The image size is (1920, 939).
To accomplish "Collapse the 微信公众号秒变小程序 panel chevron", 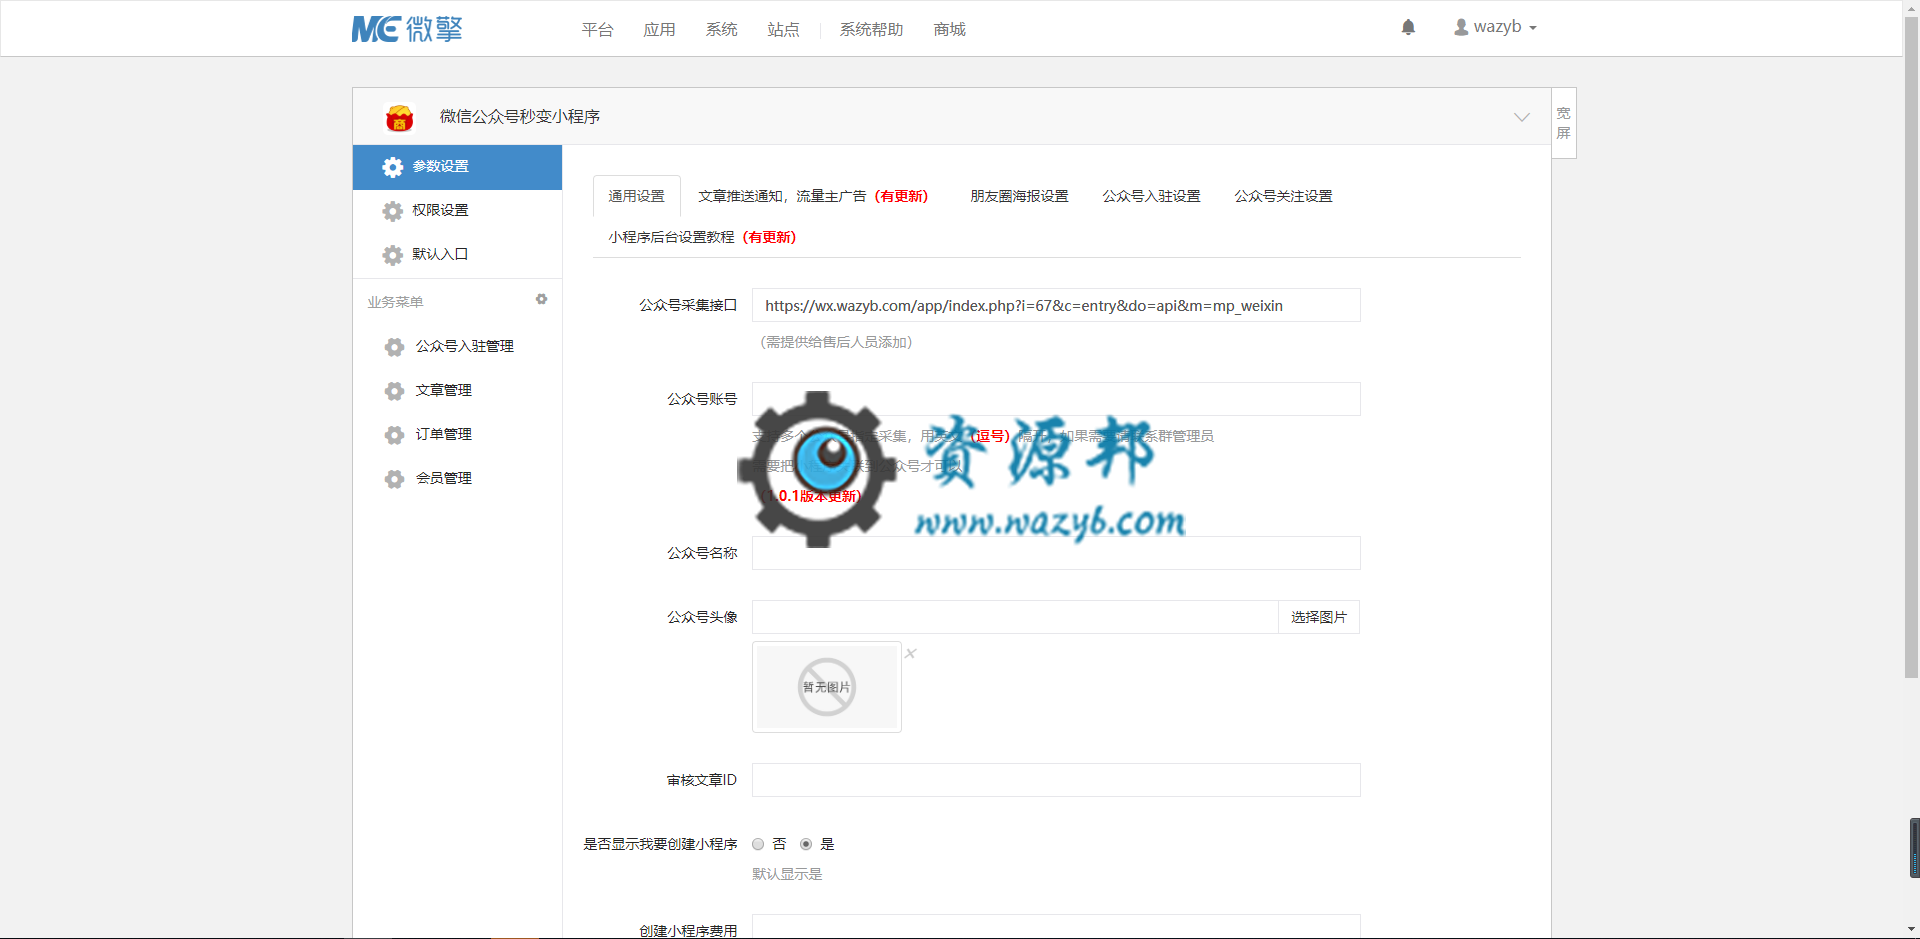I will [1521, 117].
